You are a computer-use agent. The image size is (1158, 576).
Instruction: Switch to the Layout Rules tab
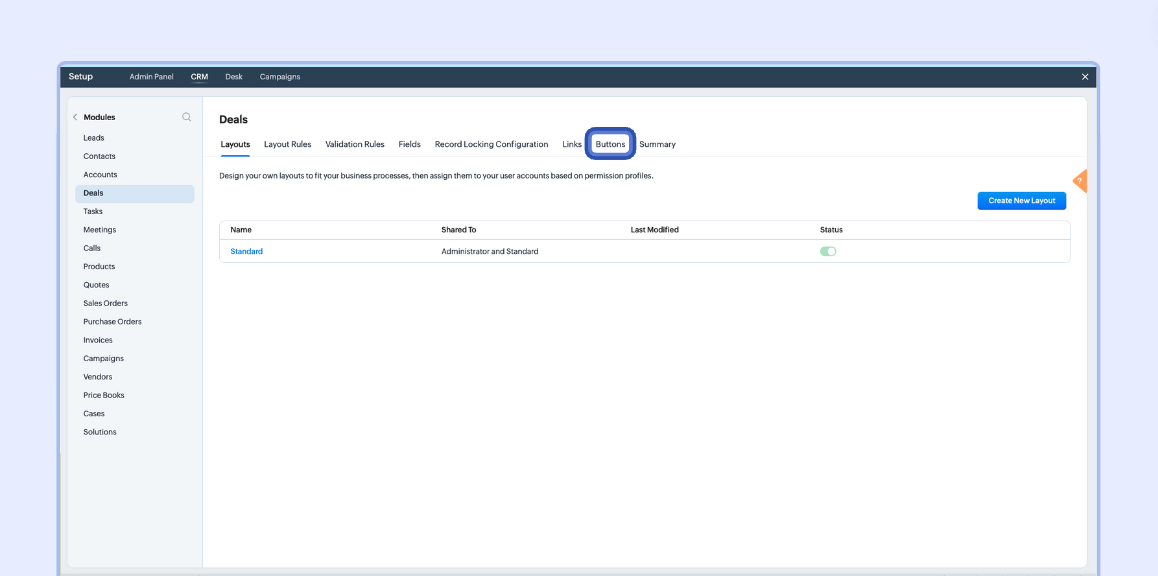tap(287, 144)
